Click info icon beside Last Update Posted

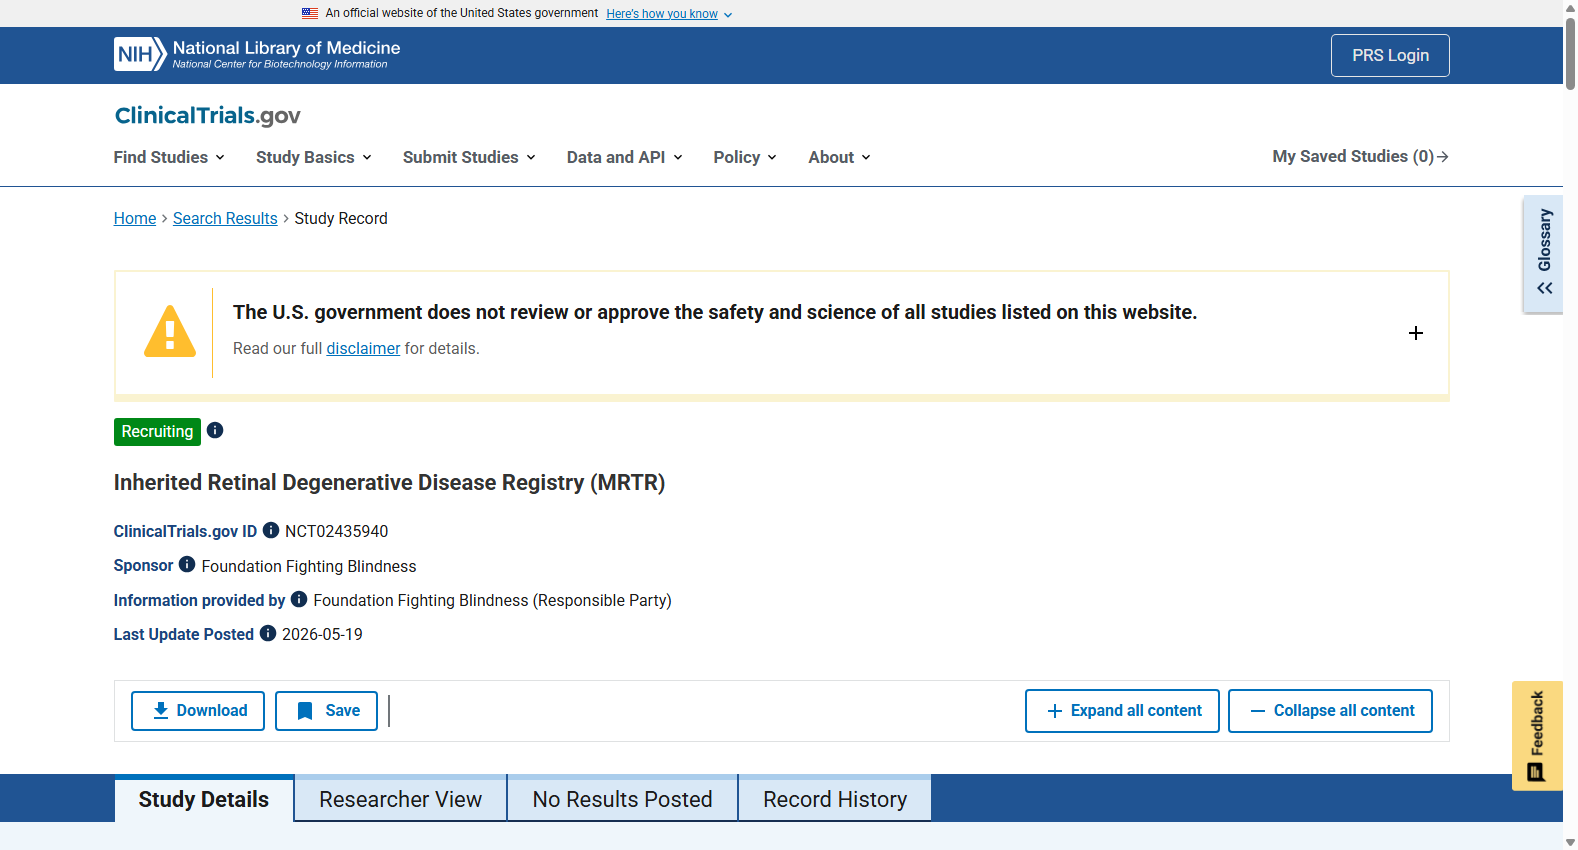268,633
